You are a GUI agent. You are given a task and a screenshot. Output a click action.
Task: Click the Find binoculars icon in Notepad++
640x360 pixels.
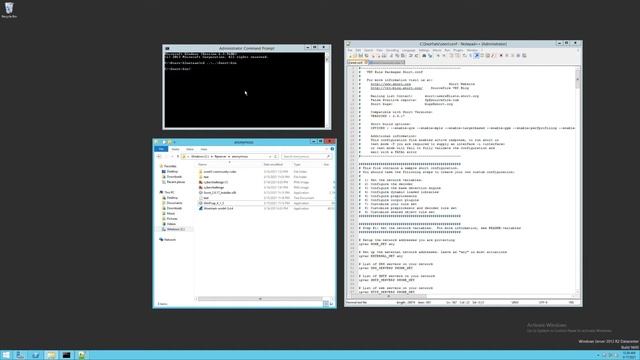[424, 56]
